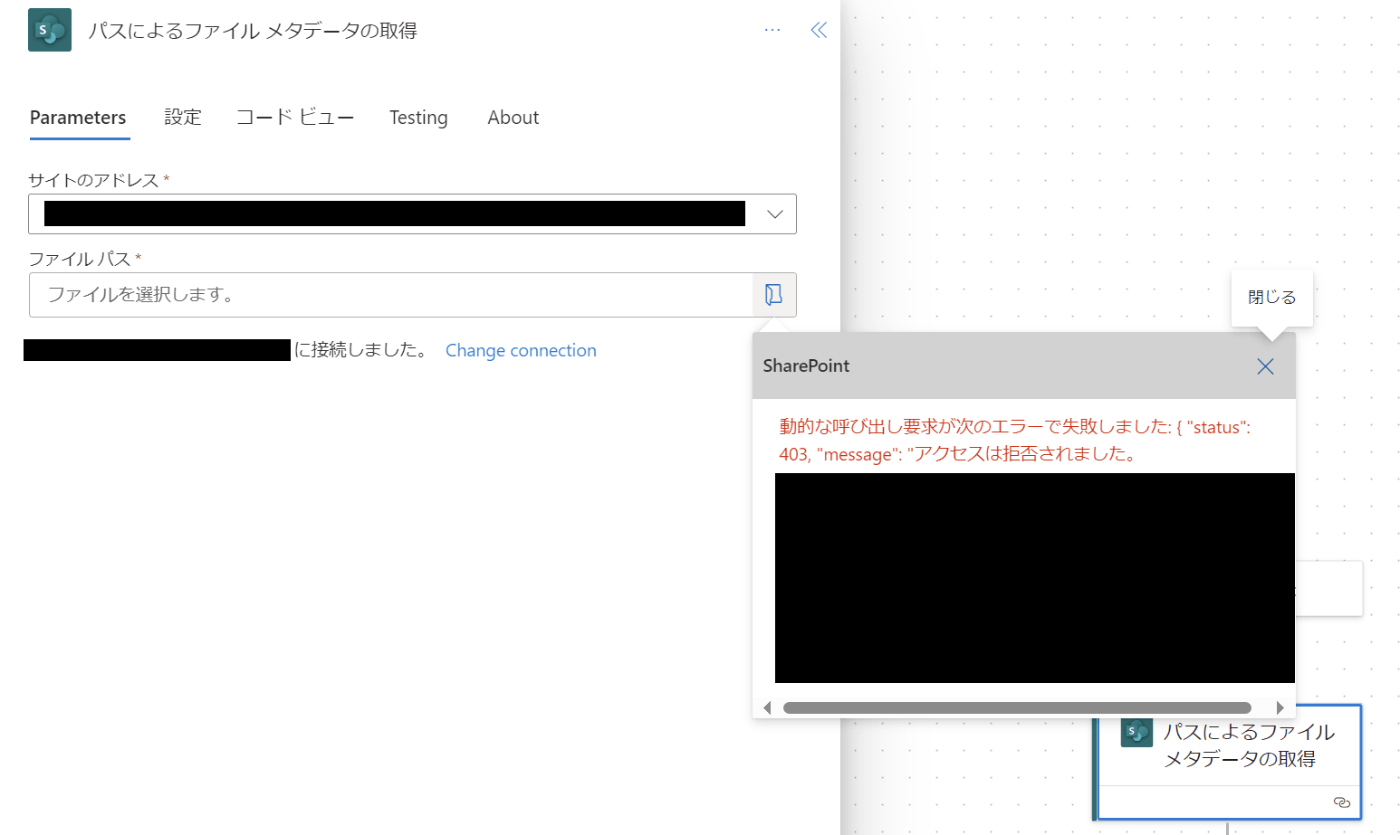1400x835 pixels.
Task: Open the file picker folder icon
Action: [774, 294]
